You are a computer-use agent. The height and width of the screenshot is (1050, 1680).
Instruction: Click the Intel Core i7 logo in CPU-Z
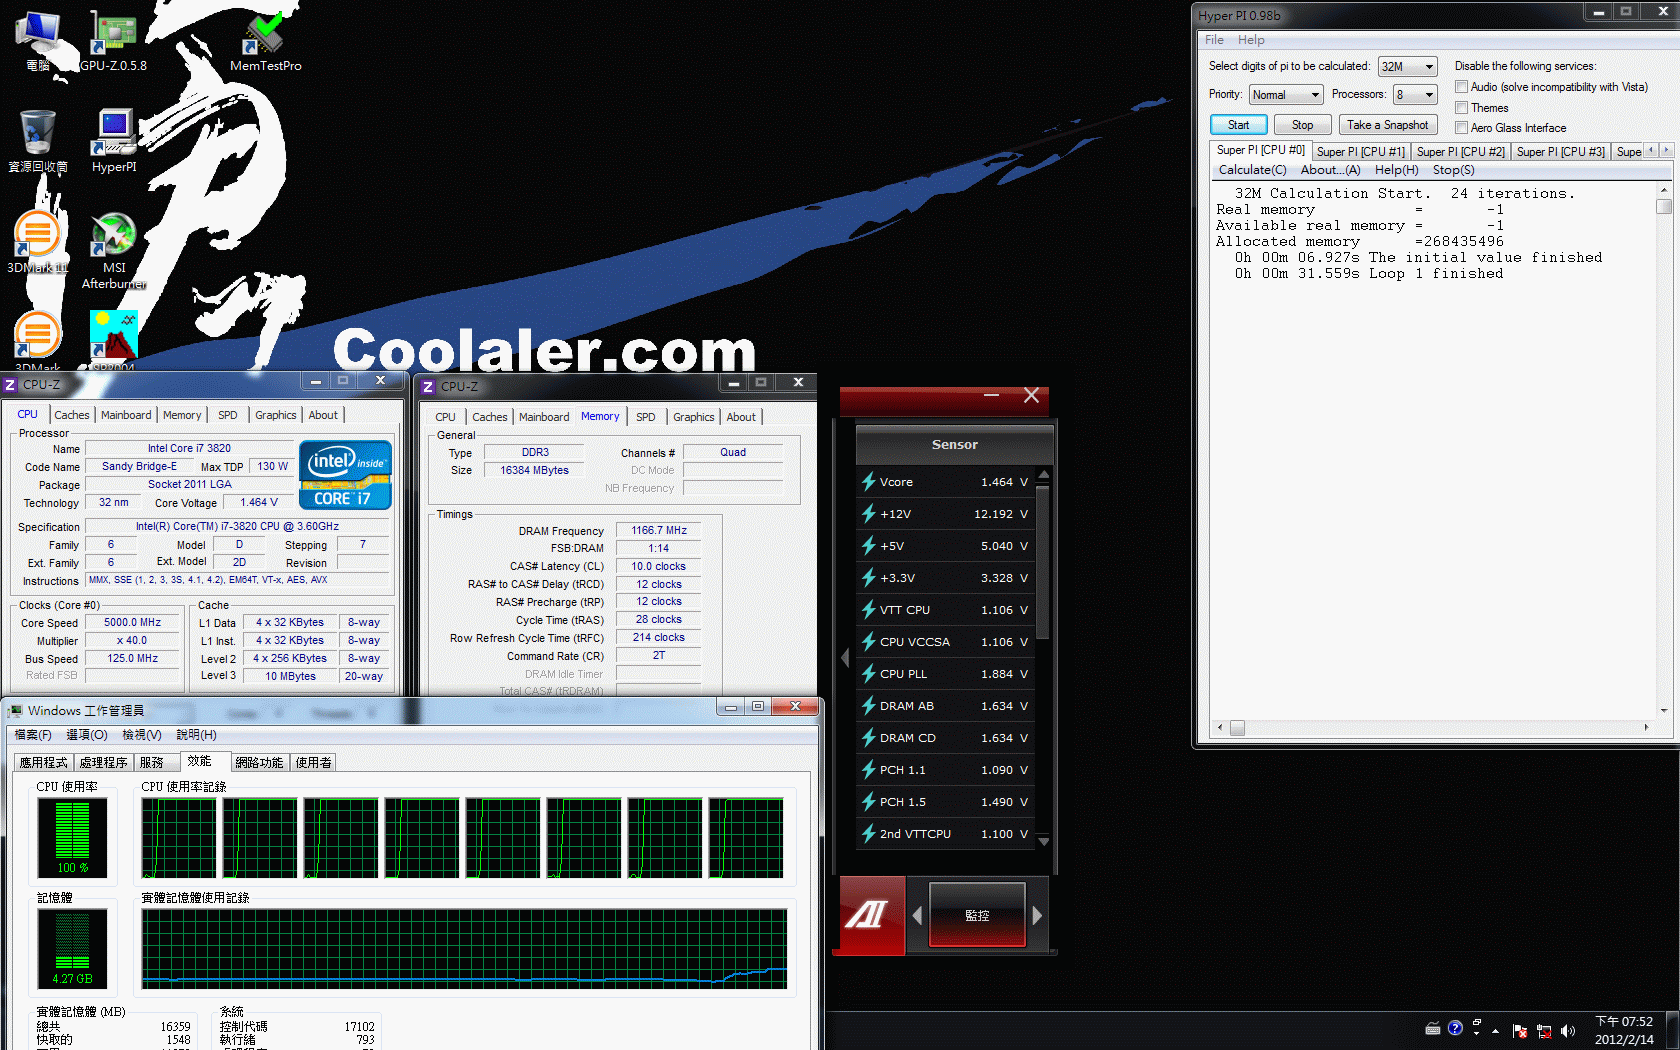click(345, 475)
